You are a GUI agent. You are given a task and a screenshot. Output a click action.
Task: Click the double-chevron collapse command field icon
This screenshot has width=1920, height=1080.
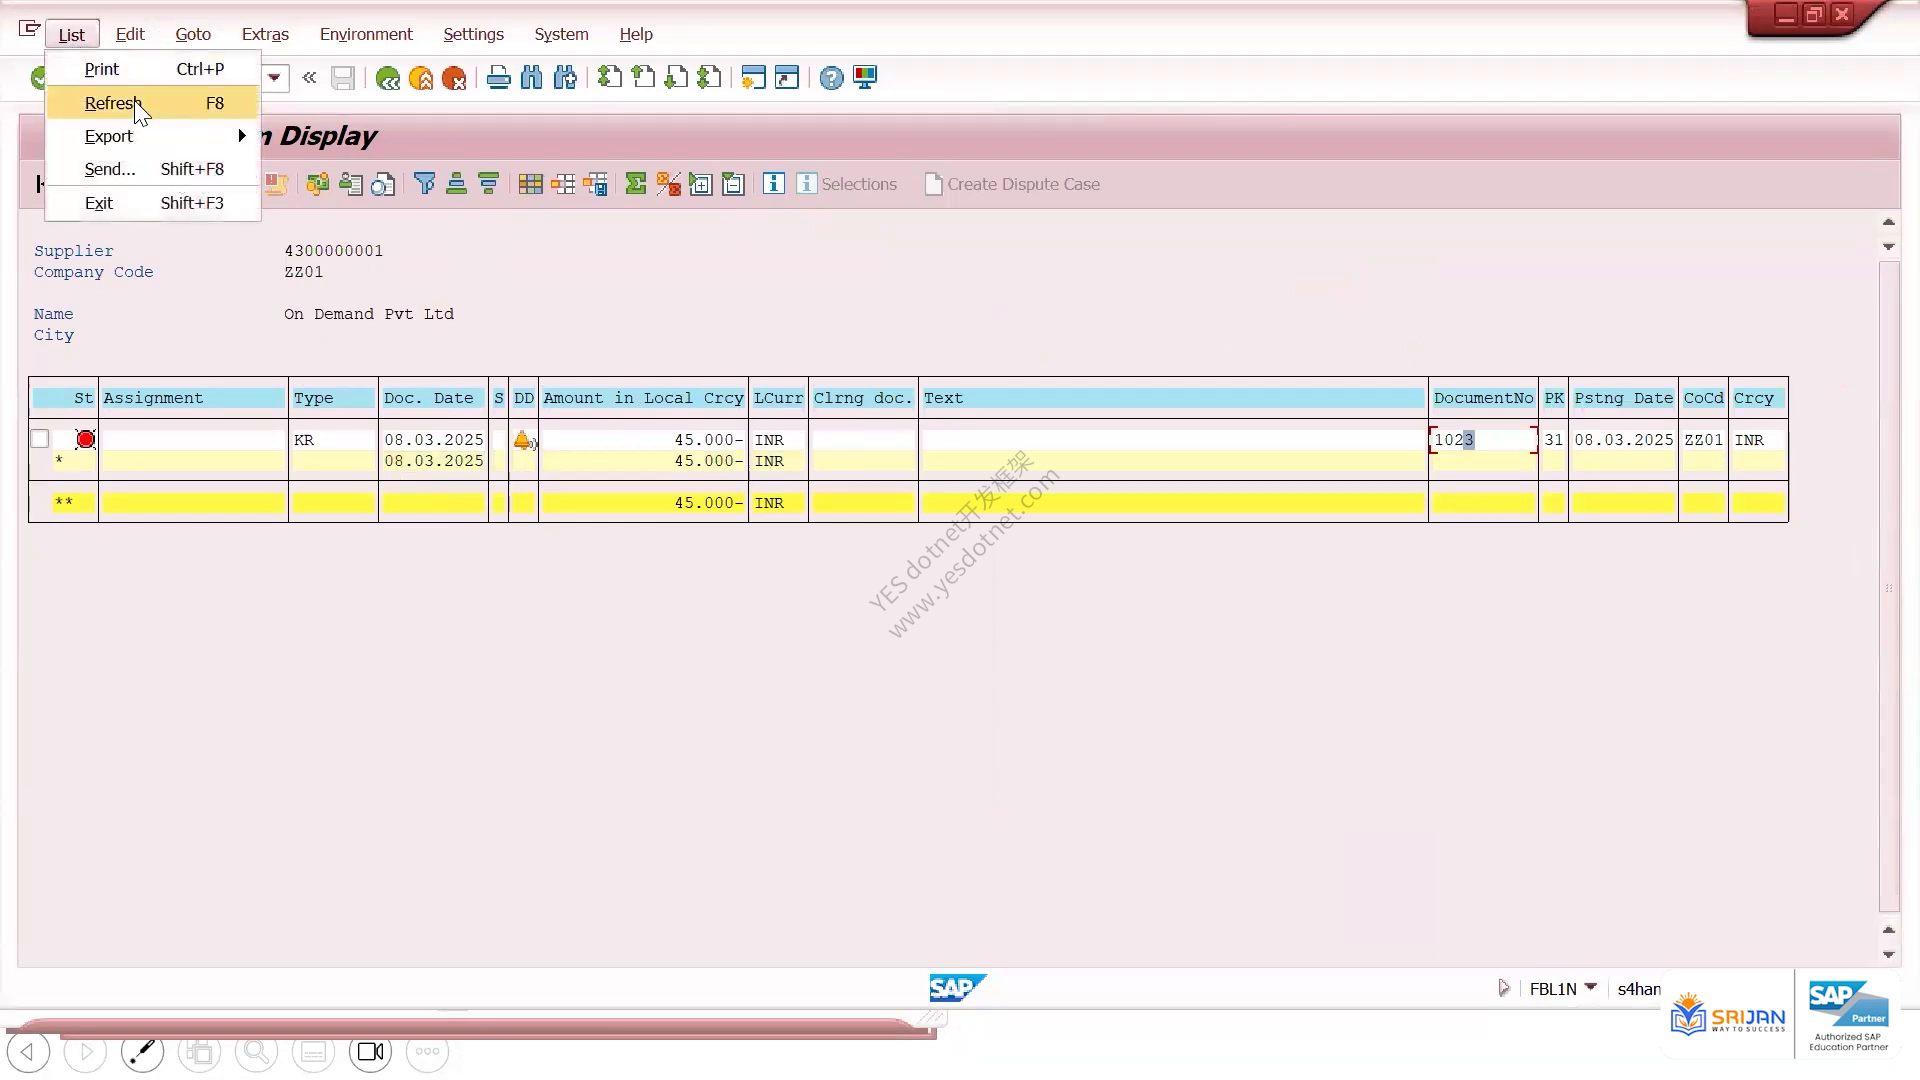click(310, 78)
